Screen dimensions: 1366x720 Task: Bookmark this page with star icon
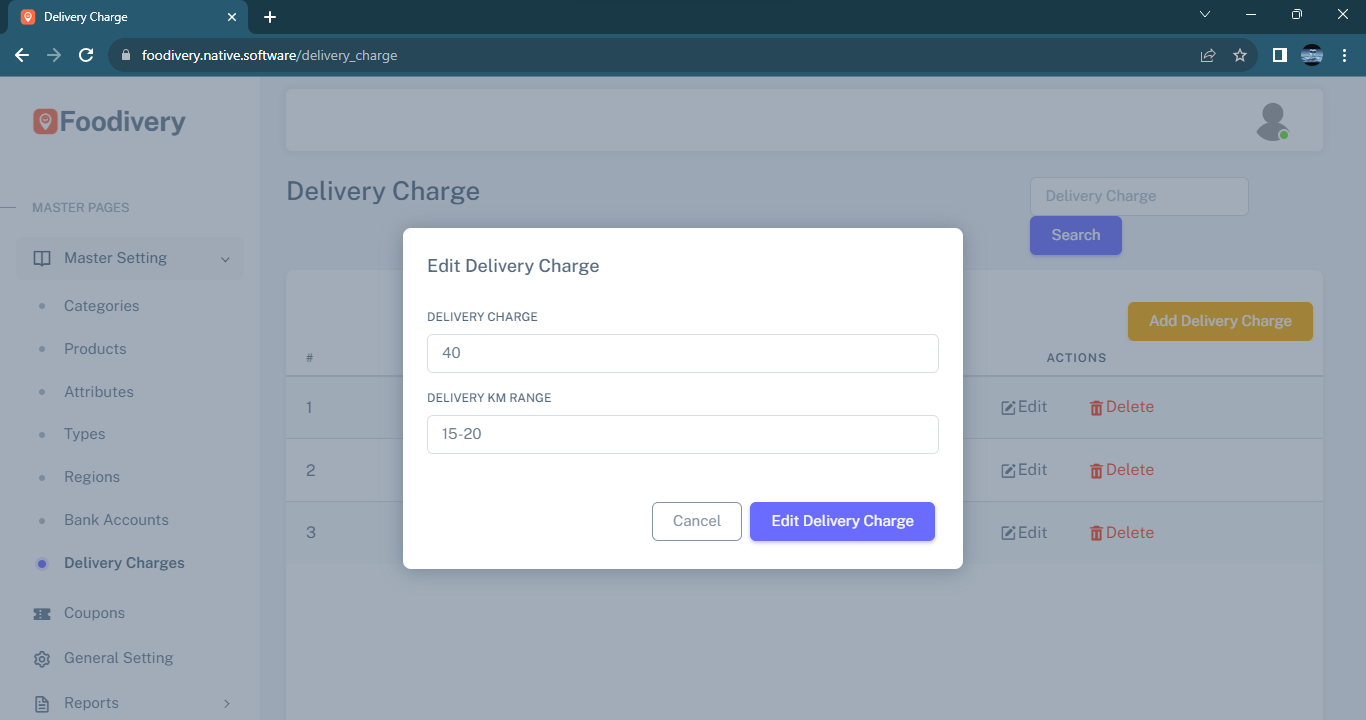[x=1240, y=56]
